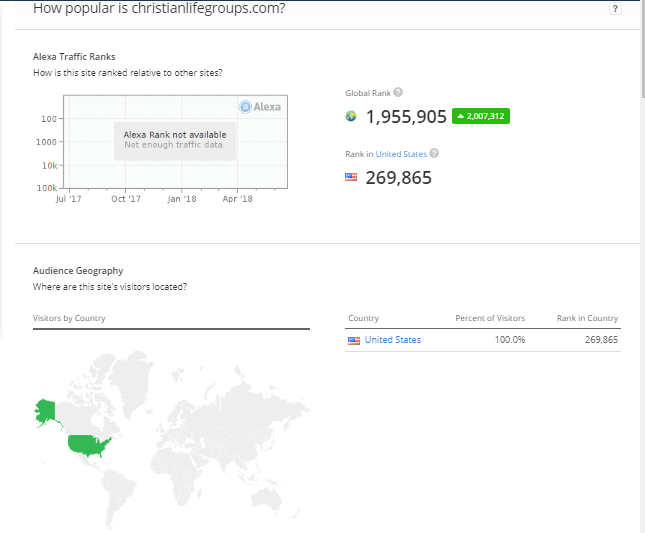
Task: Click the Audience Geography heading
Action: point(78,271)
